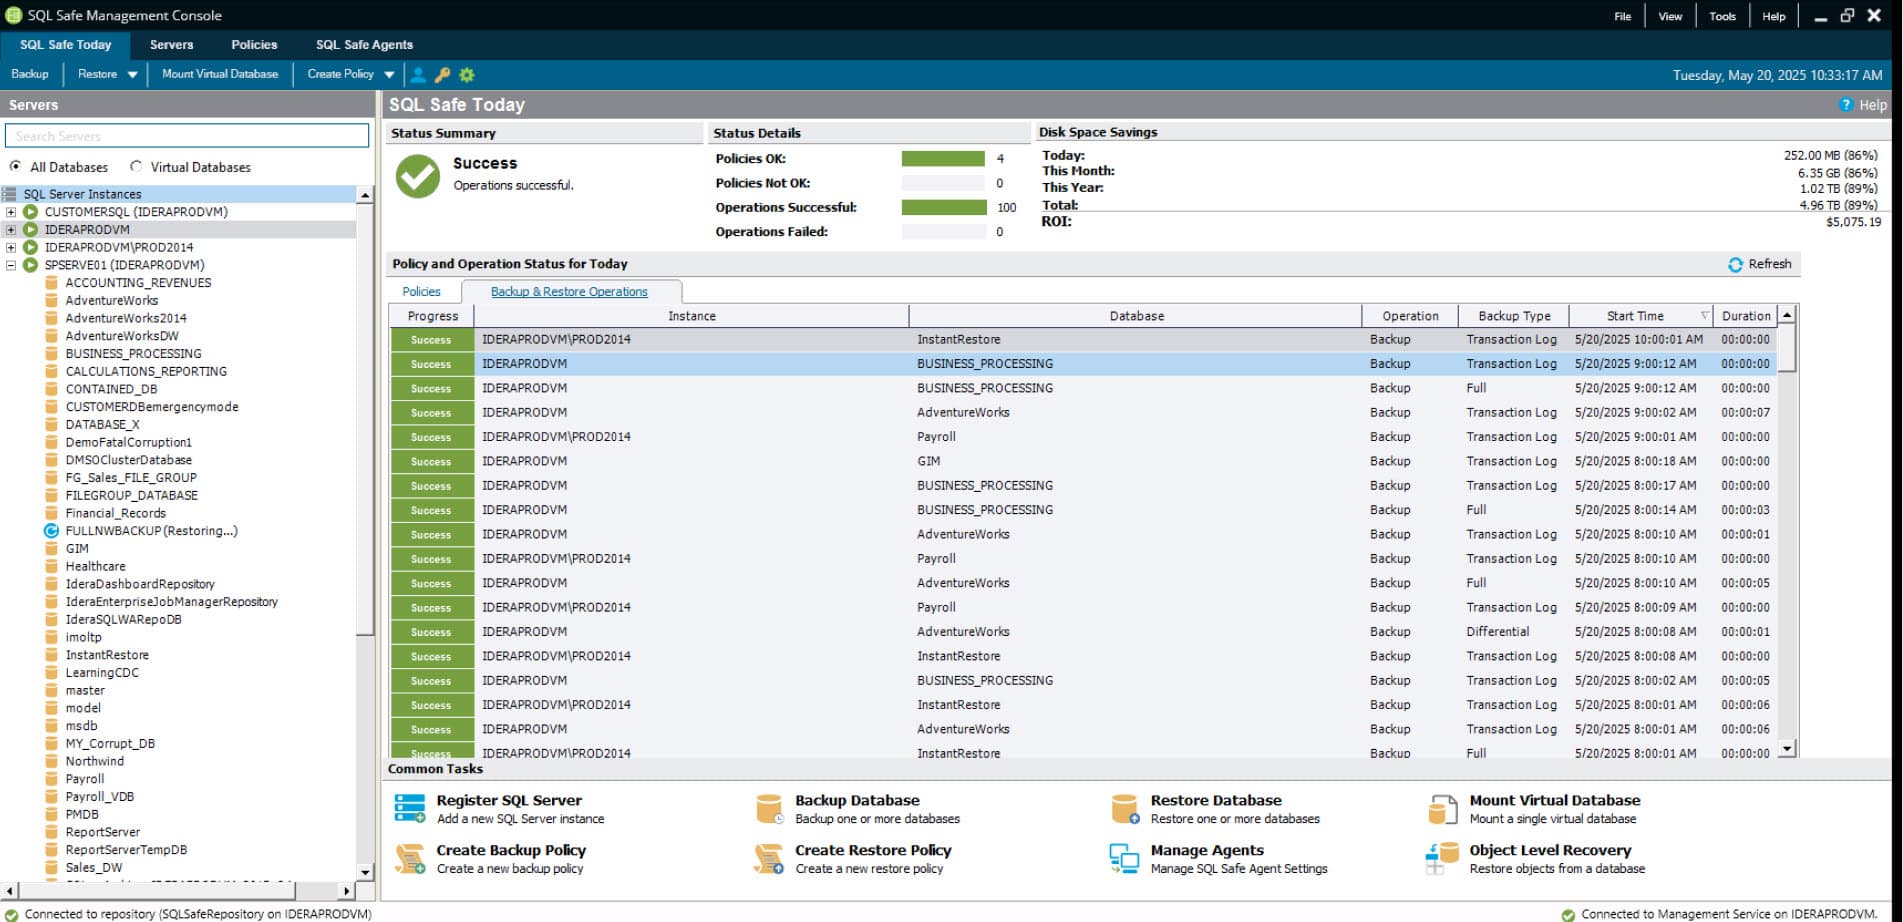Select the IderaDashboardRepository tree item
This screenshot has height=922, width=1903.
pos(140,584)
